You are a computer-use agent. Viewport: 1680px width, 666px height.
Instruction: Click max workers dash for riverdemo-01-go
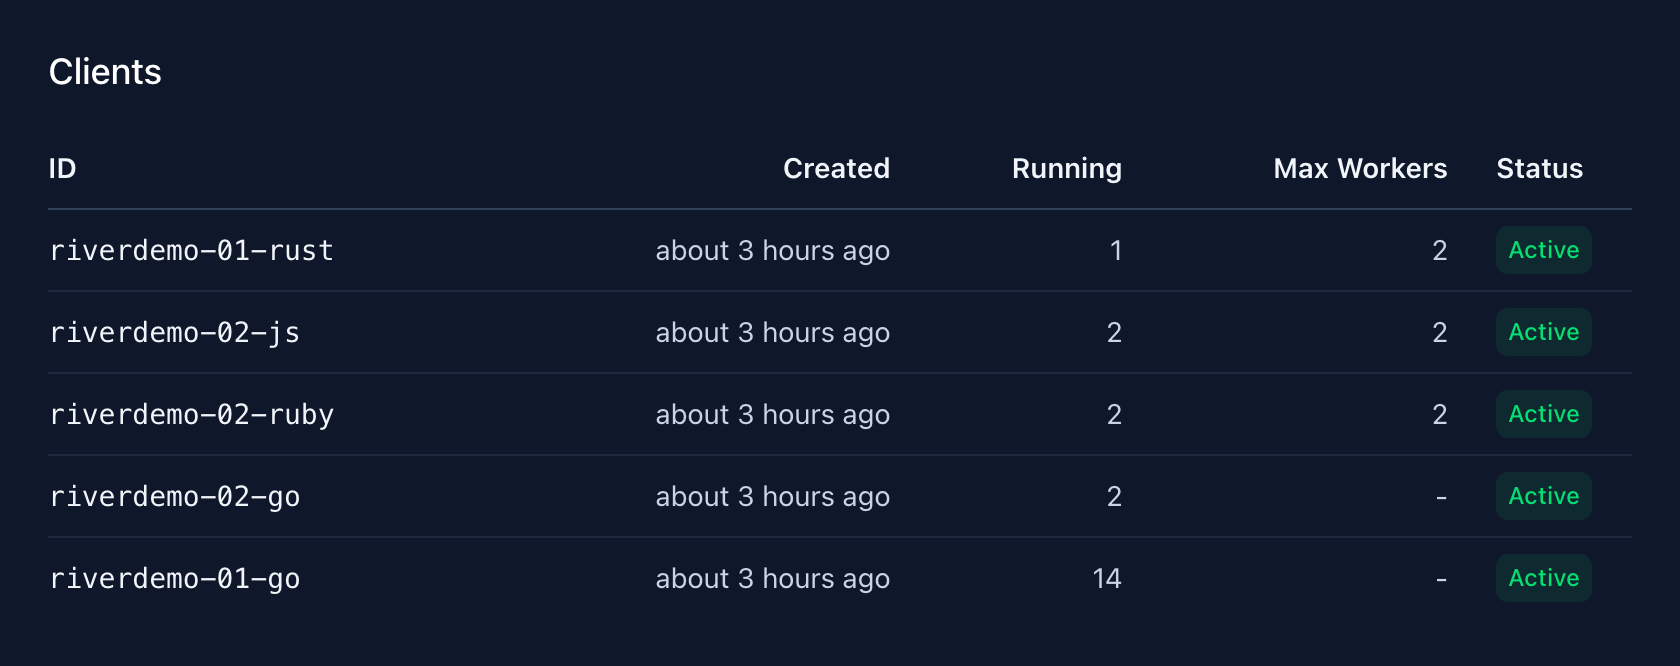[1441, 579]
